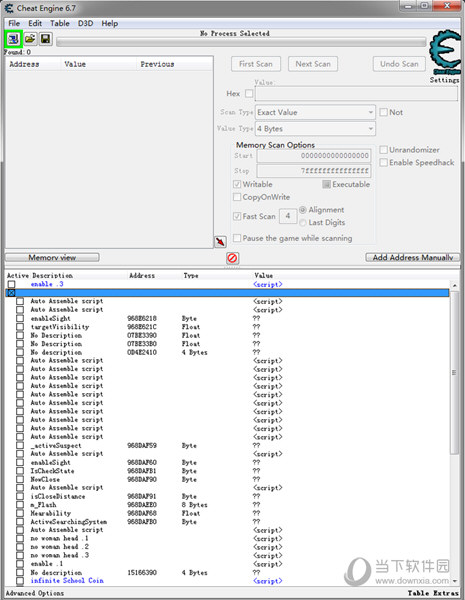Toggle the CopyOnWrite checkbox
The height and width of the screenshot is (600, 465).
237,197
